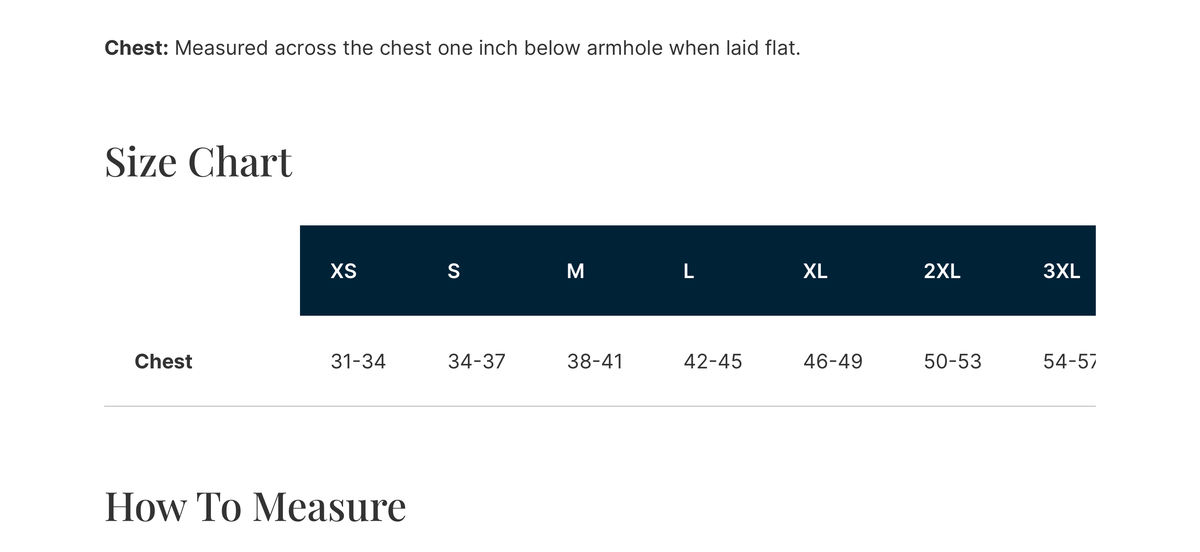Image resolution: width=1200 pixels, height=552 pixels.
Task: Select the S size column header
Action: coord(454,271)
